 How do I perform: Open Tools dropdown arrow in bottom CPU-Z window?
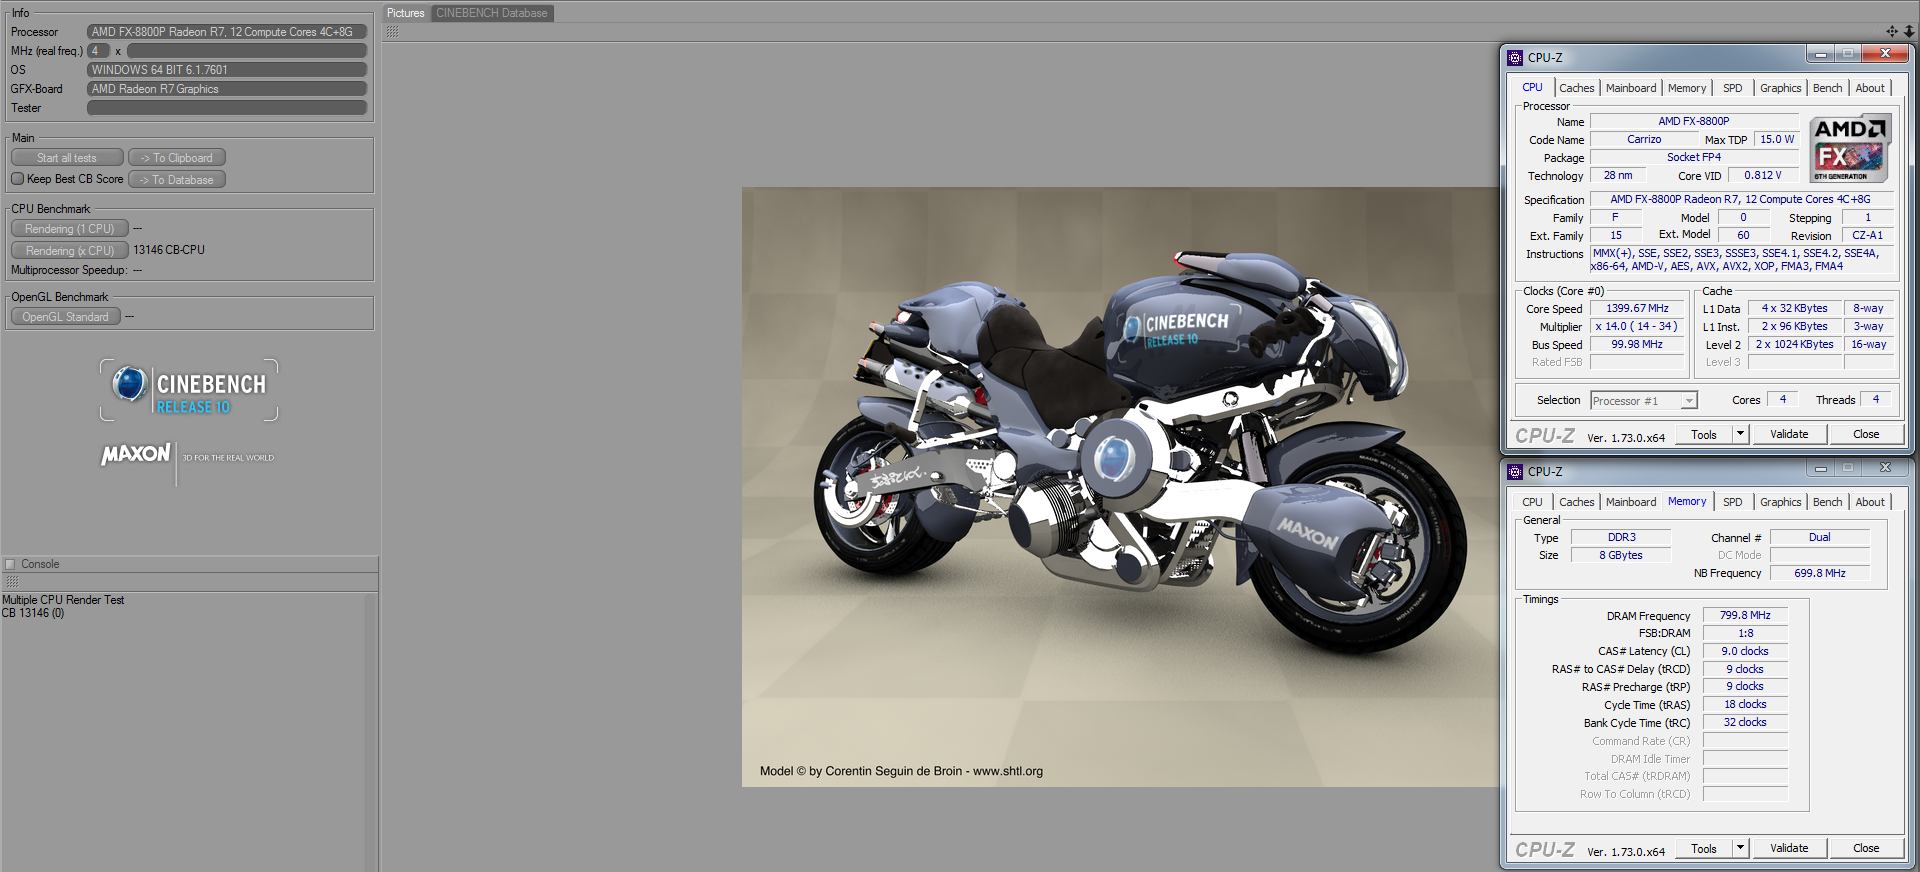point(1740,848)
